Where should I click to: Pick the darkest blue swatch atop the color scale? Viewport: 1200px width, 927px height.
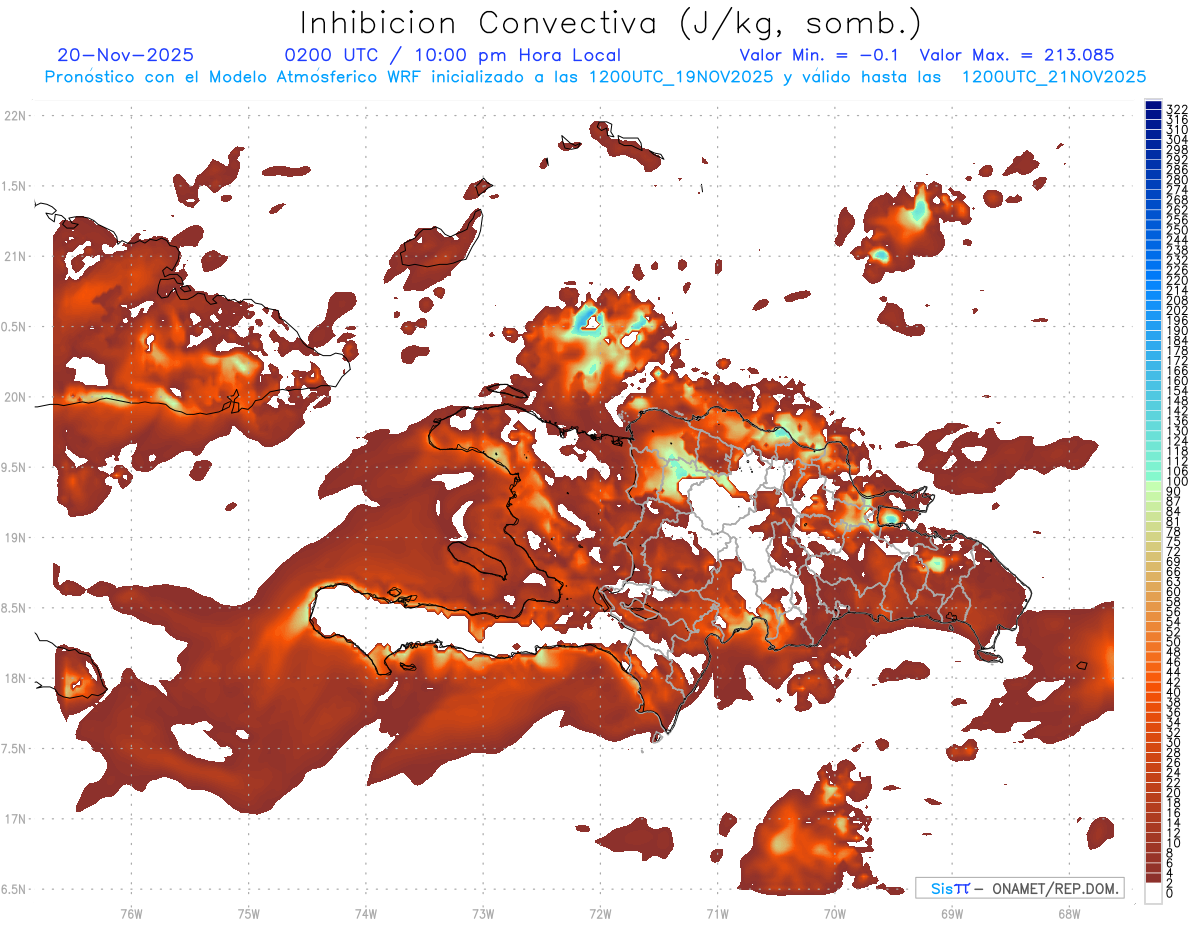tap(1154, 105)
